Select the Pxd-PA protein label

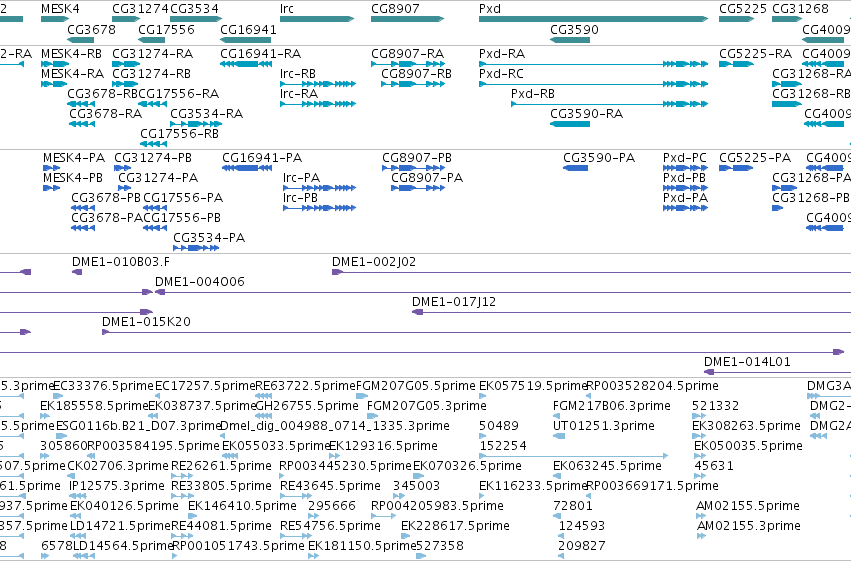point(685,198)
